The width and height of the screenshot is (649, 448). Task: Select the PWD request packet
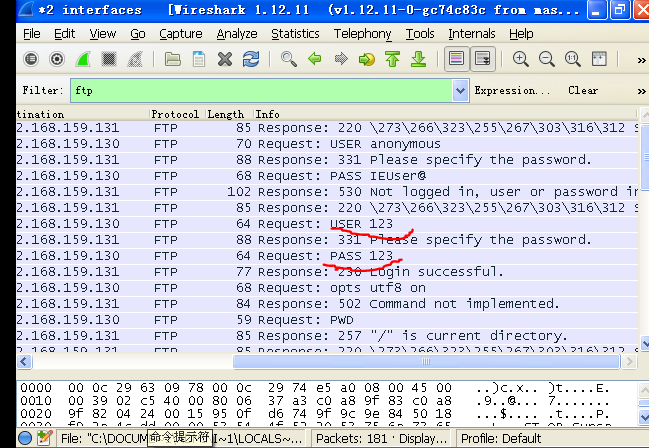[327, 320]
